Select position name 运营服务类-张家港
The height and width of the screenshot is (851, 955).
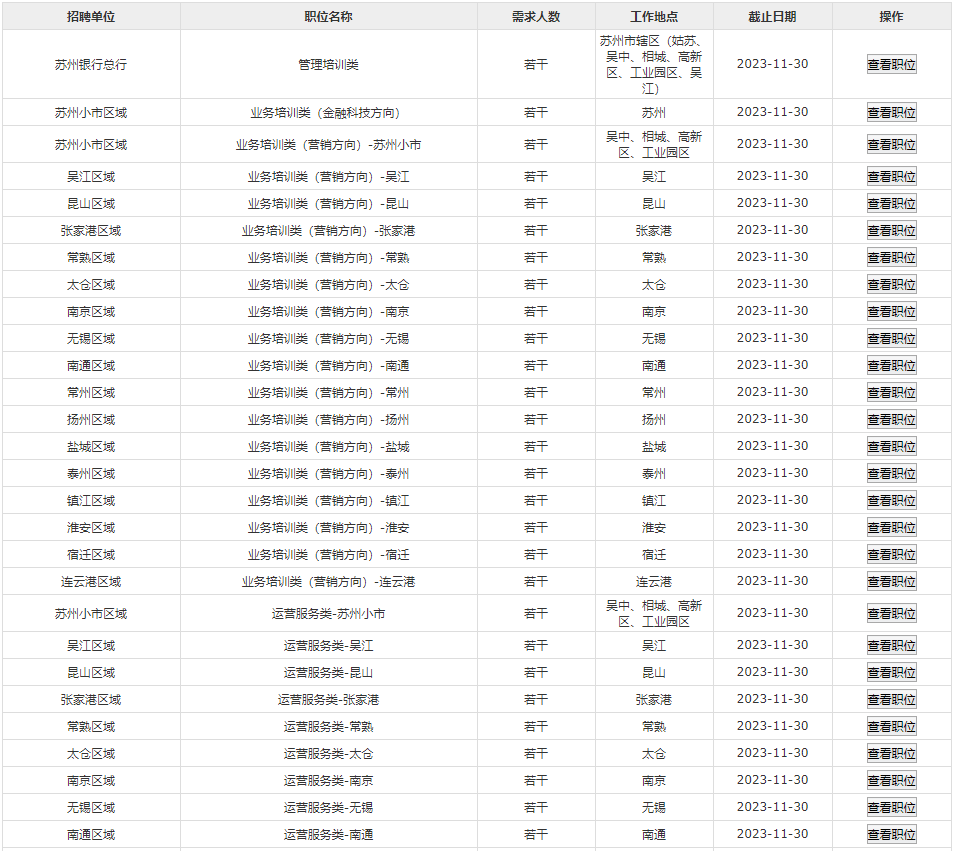tap(328, 700)
